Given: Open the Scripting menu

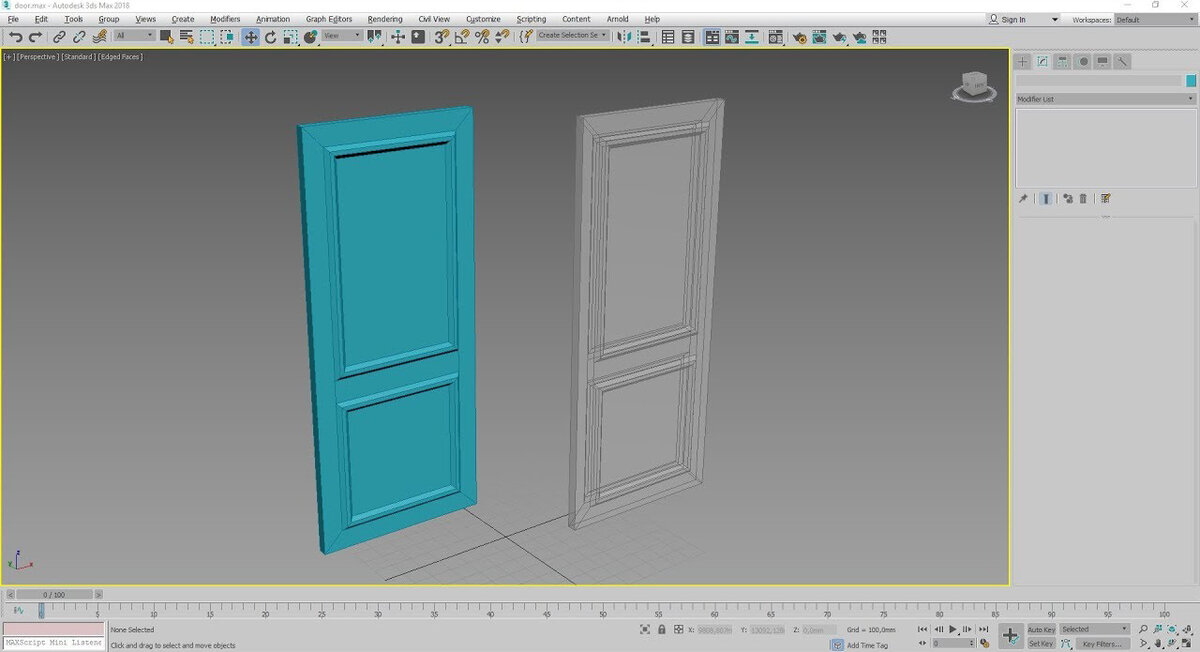Looking at the screenshot, I should (531, 19).
